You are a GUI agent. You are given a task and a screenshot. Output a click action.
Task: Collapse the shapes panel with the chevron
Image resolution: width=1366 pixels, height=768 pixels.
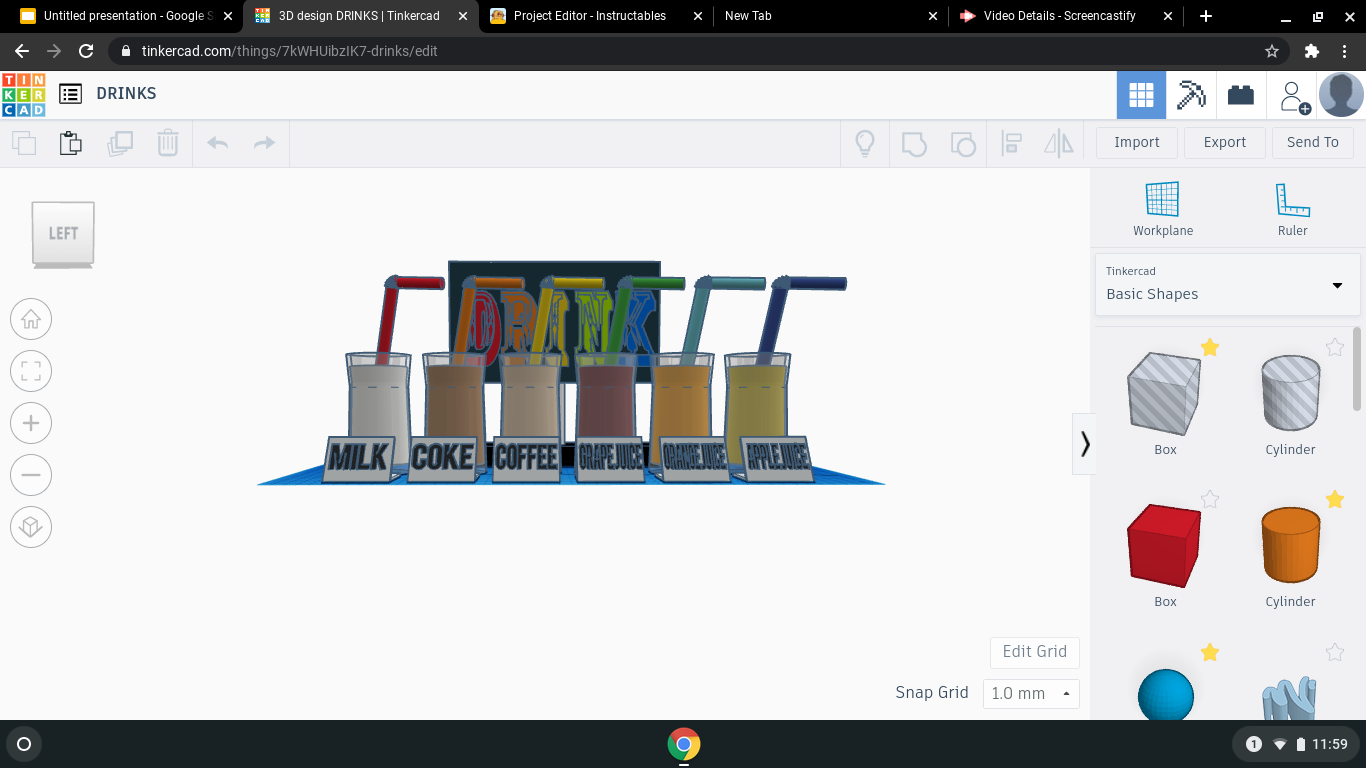1084,444
